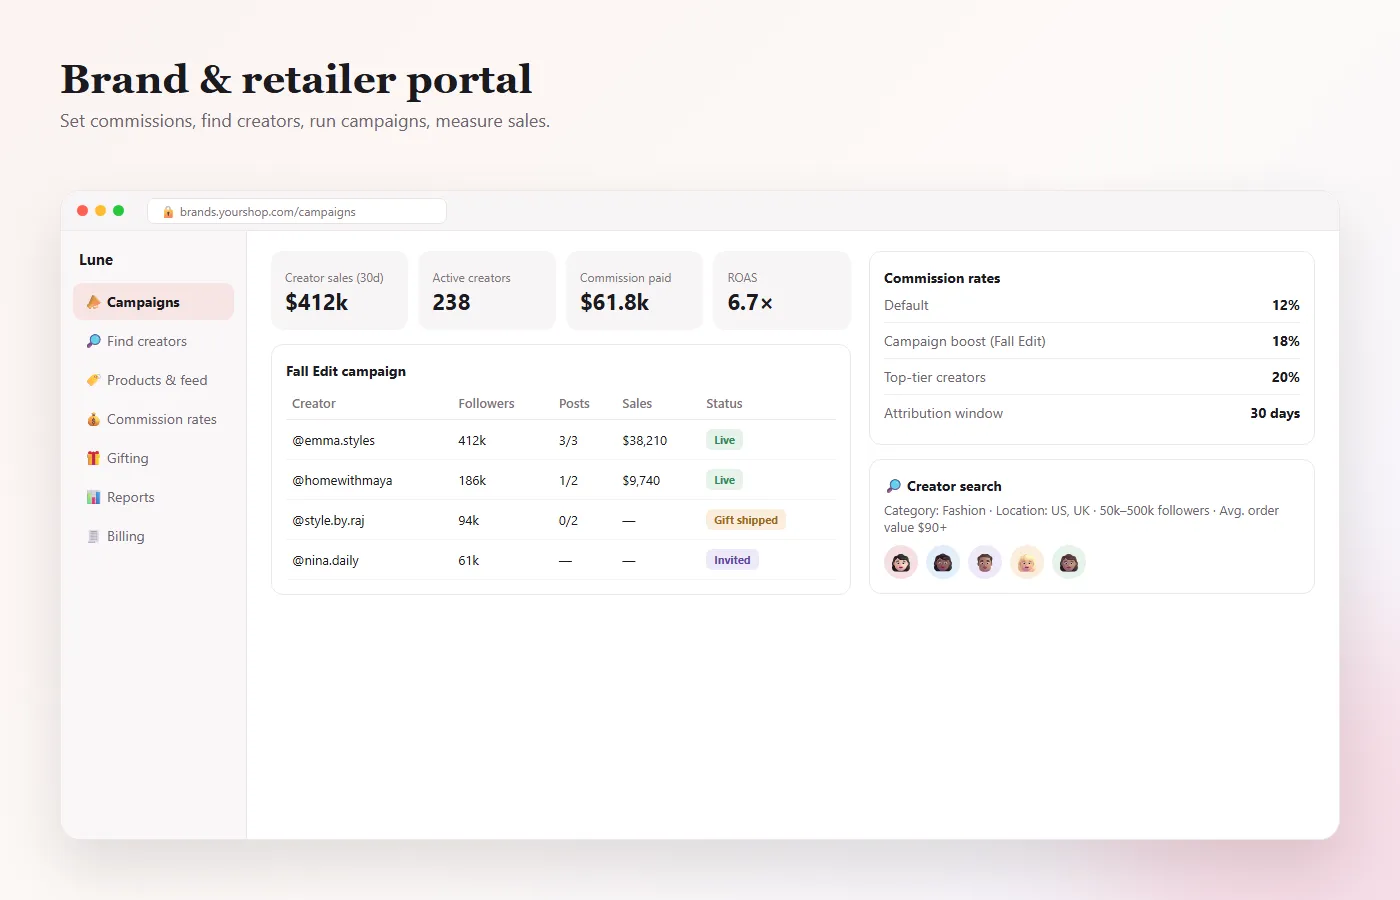Image resolution: width=1400 pixels, height=900 pixels.
Task: Click the 3/3 posts cell
Action: click(568, 441)
